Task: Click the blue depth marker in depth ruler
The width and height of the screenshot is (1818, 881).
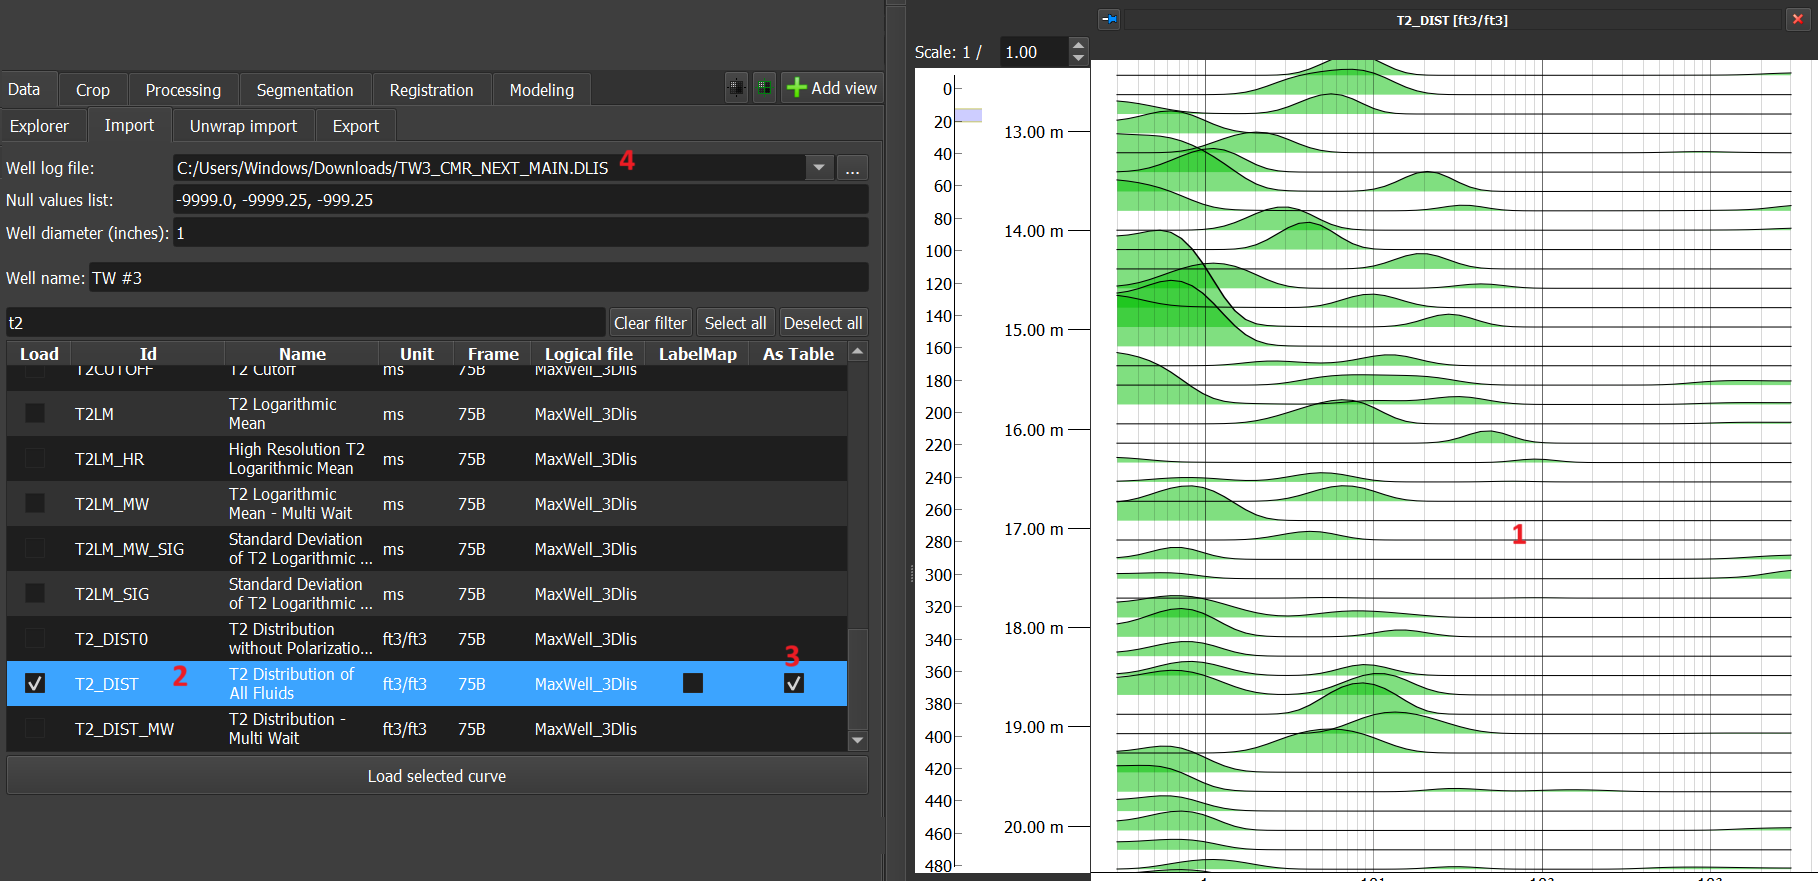Action: click(x=968, y=115)
